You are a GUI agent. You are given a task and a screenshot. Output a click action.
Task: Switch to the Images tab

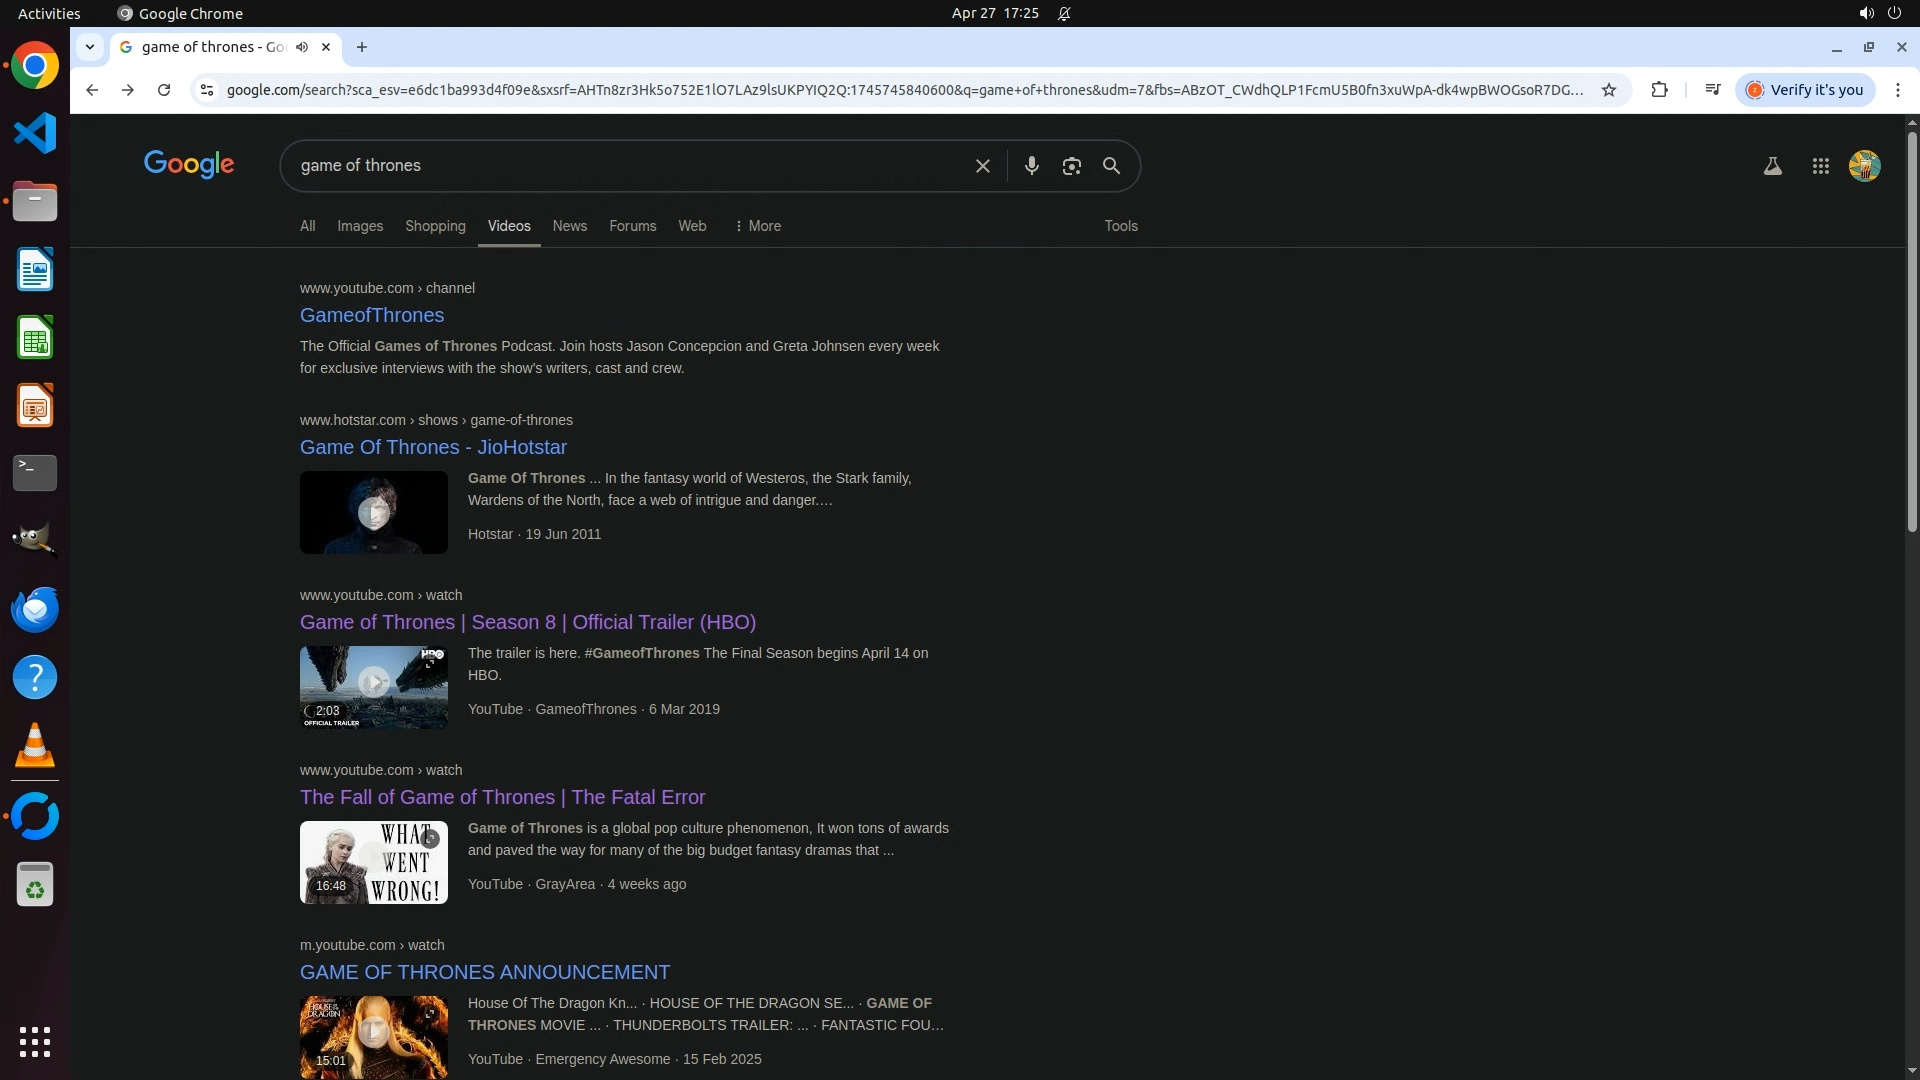(x=360, y=226)
